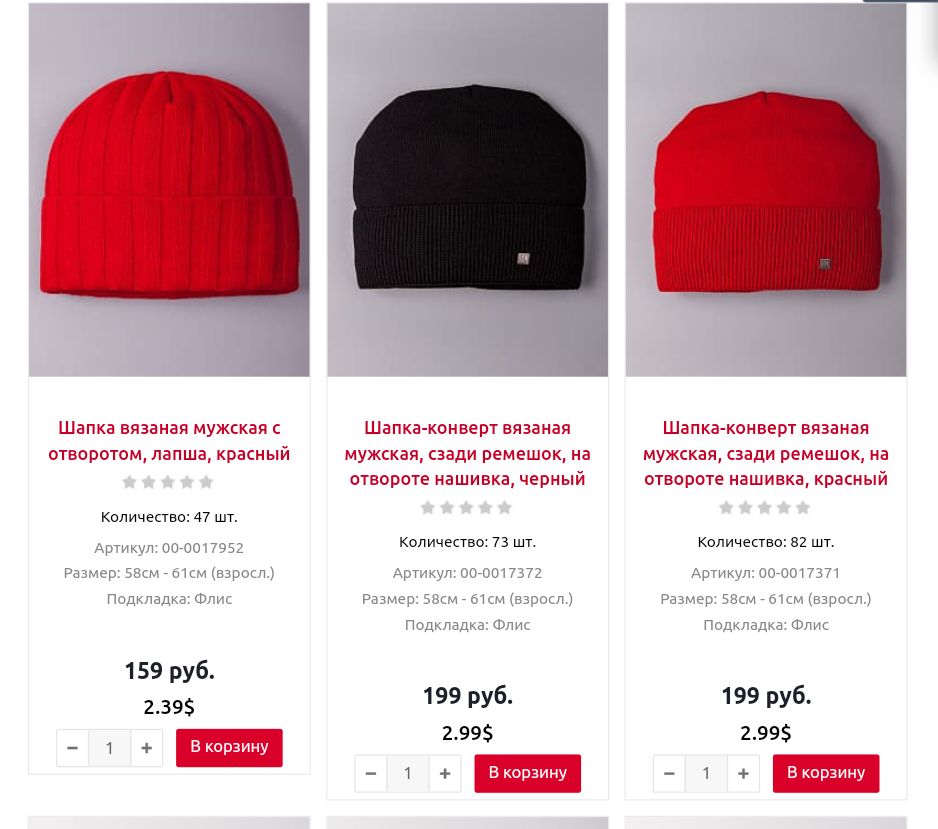The image size is (938, 829).
Task: Decrease quantity for red шапка-конверт
Action: point(669,773)
